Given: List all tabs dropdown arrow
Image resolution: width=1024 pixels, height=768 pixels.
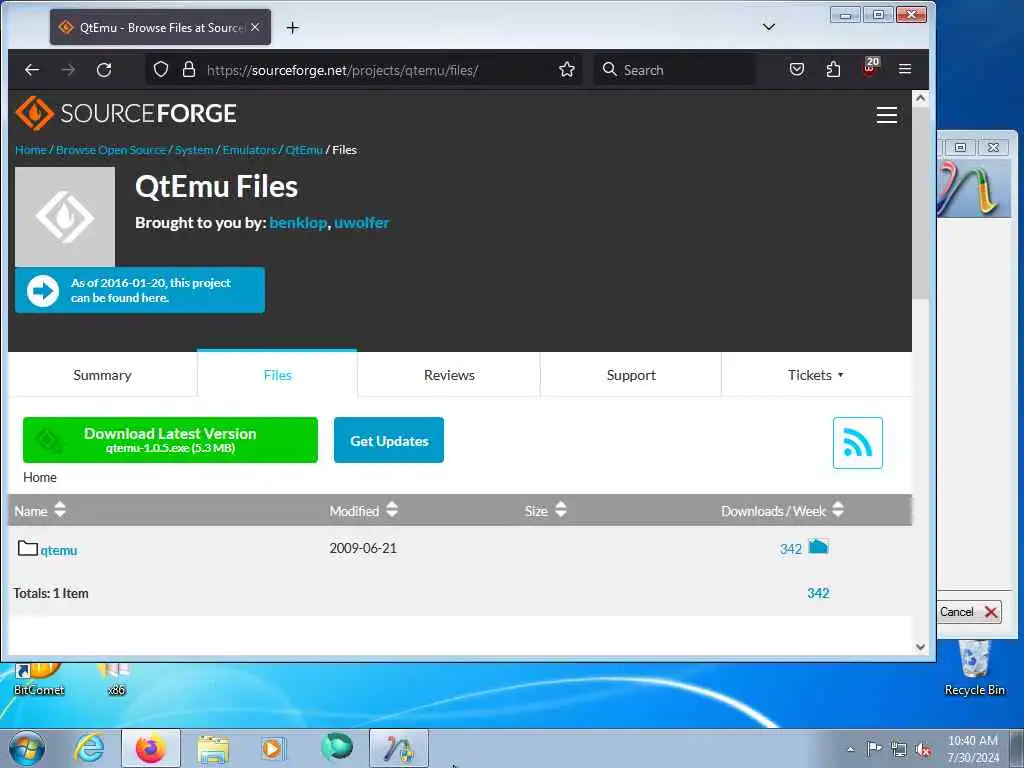Looking at the screenshot, I should [769, 27].
